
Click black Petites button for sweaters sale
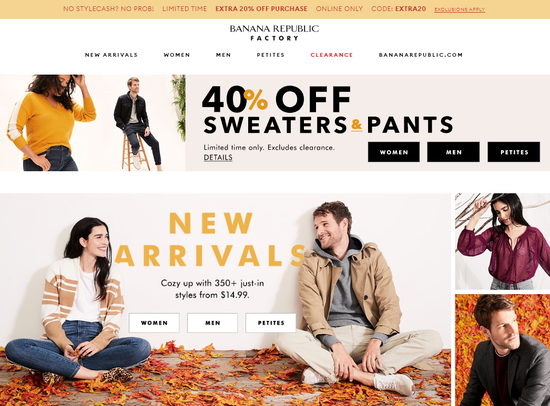(x=514, y=152)
